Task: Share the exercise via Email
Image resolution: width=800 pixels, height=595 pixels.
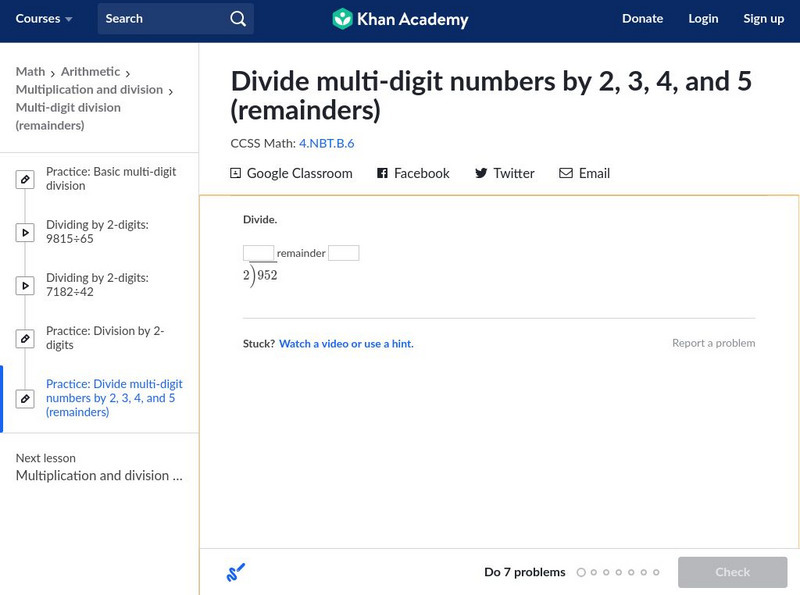Action: pyautogui.click(x=585, y=173)
